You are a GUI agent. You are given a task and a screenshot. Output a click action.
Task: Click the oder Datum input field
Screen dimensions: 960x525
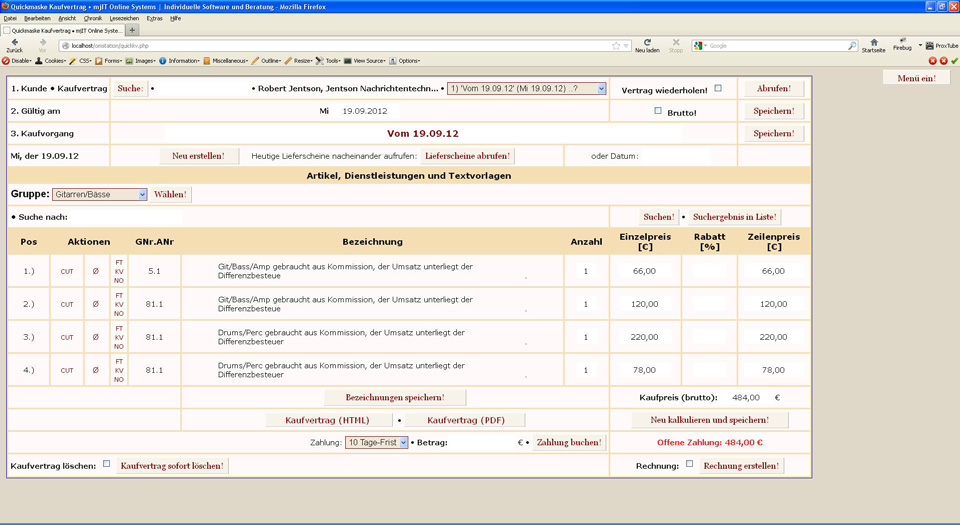[x=677, y=156]
